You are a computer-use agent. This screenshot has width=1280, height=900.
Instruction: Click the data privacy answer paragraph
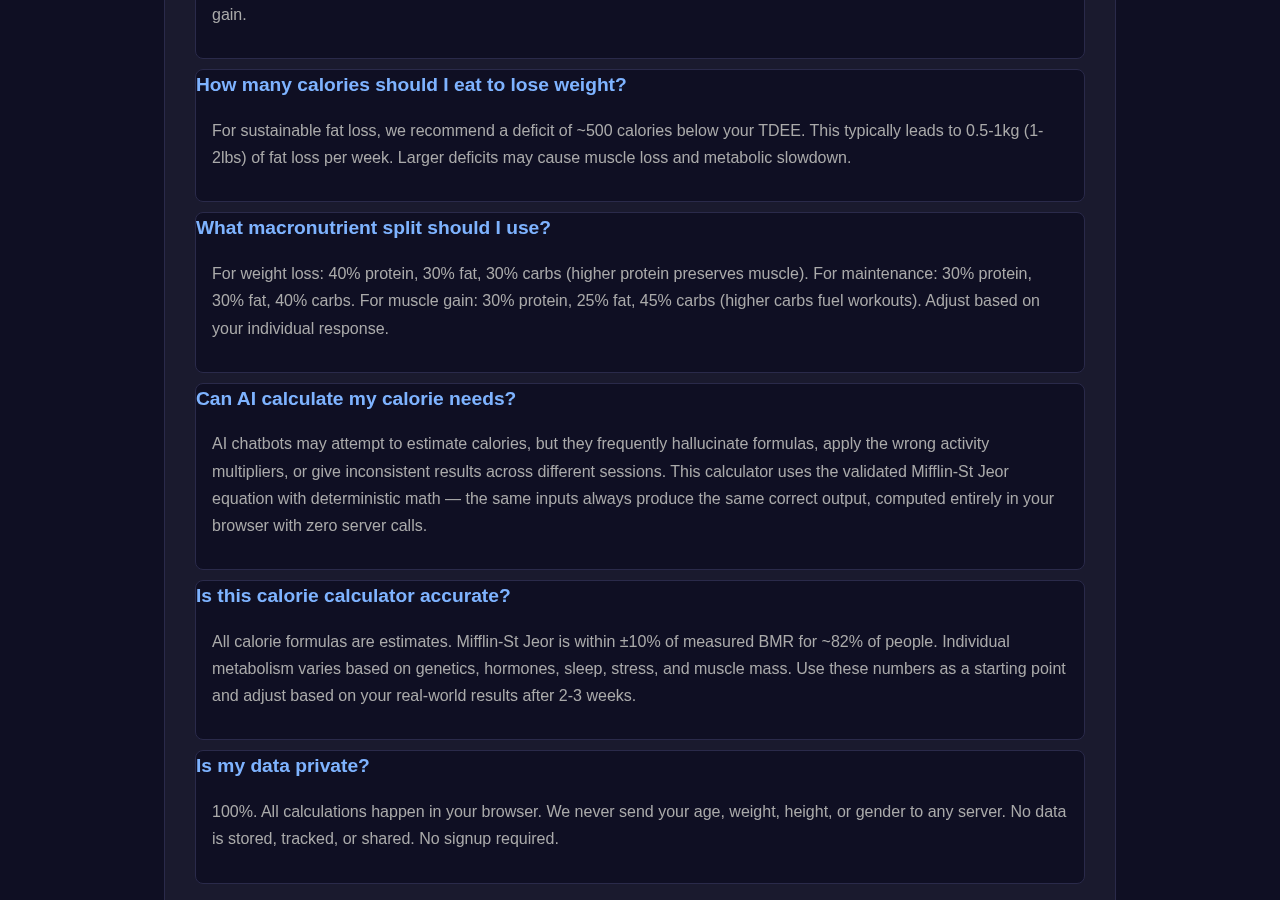click(639, 825)
